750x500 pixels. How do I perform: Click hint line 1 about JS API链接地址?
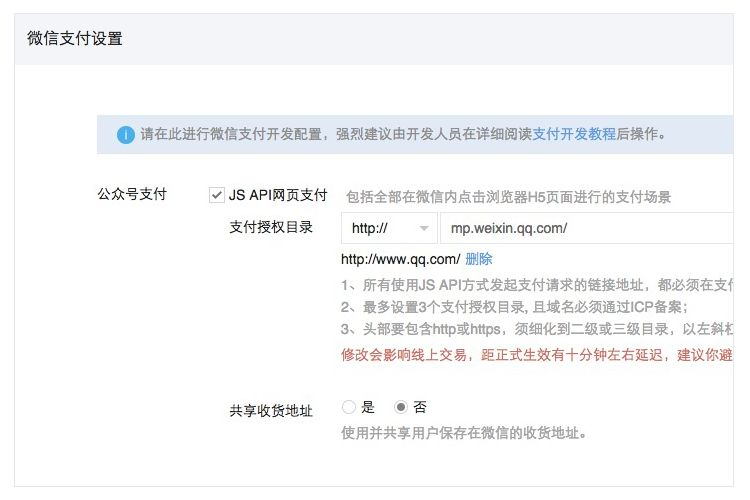point(536,287)
